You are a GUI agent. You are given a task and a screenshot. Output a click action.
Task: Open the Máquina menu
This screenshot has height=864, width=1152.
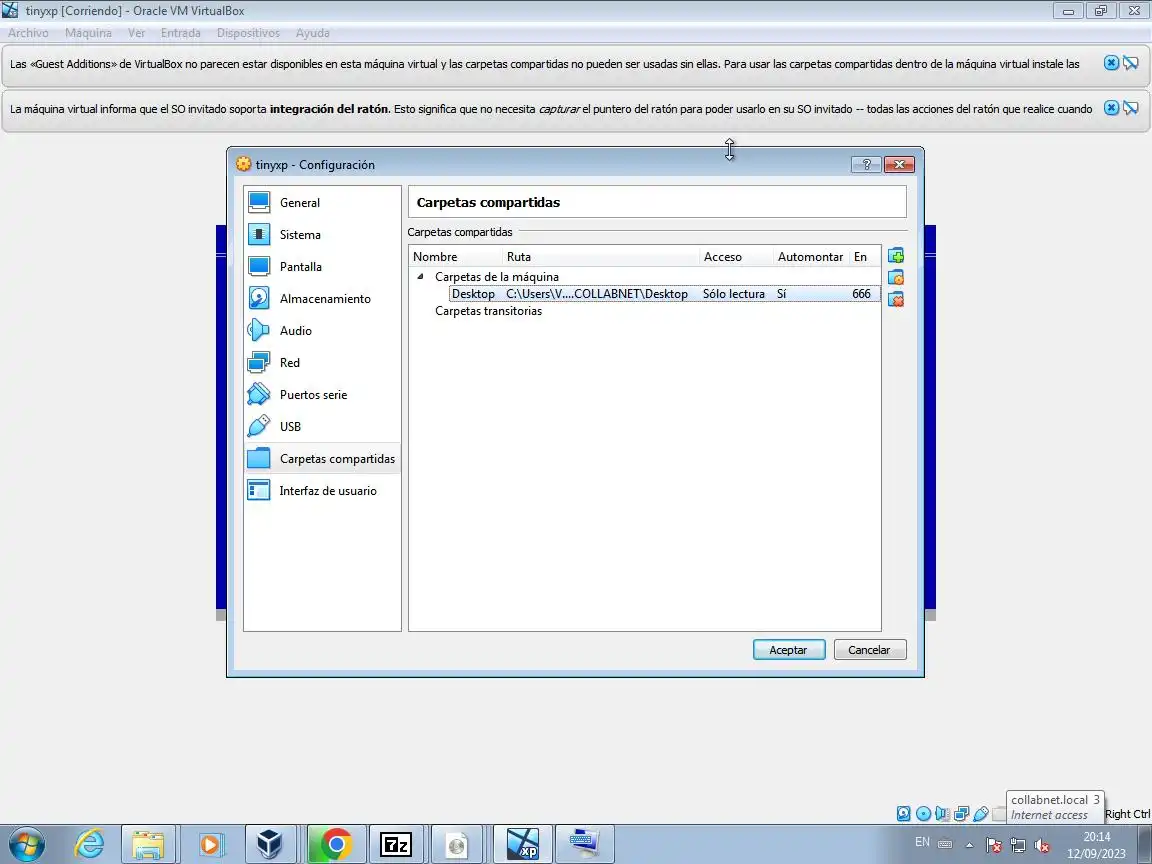click(x=88, y=33)
